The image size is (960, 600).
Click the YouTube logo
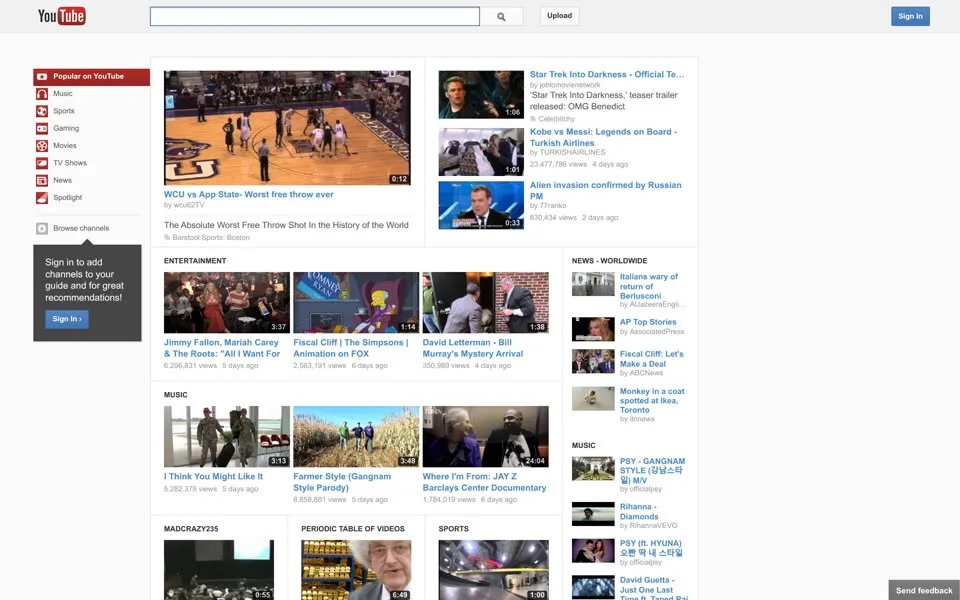point(62,16)
